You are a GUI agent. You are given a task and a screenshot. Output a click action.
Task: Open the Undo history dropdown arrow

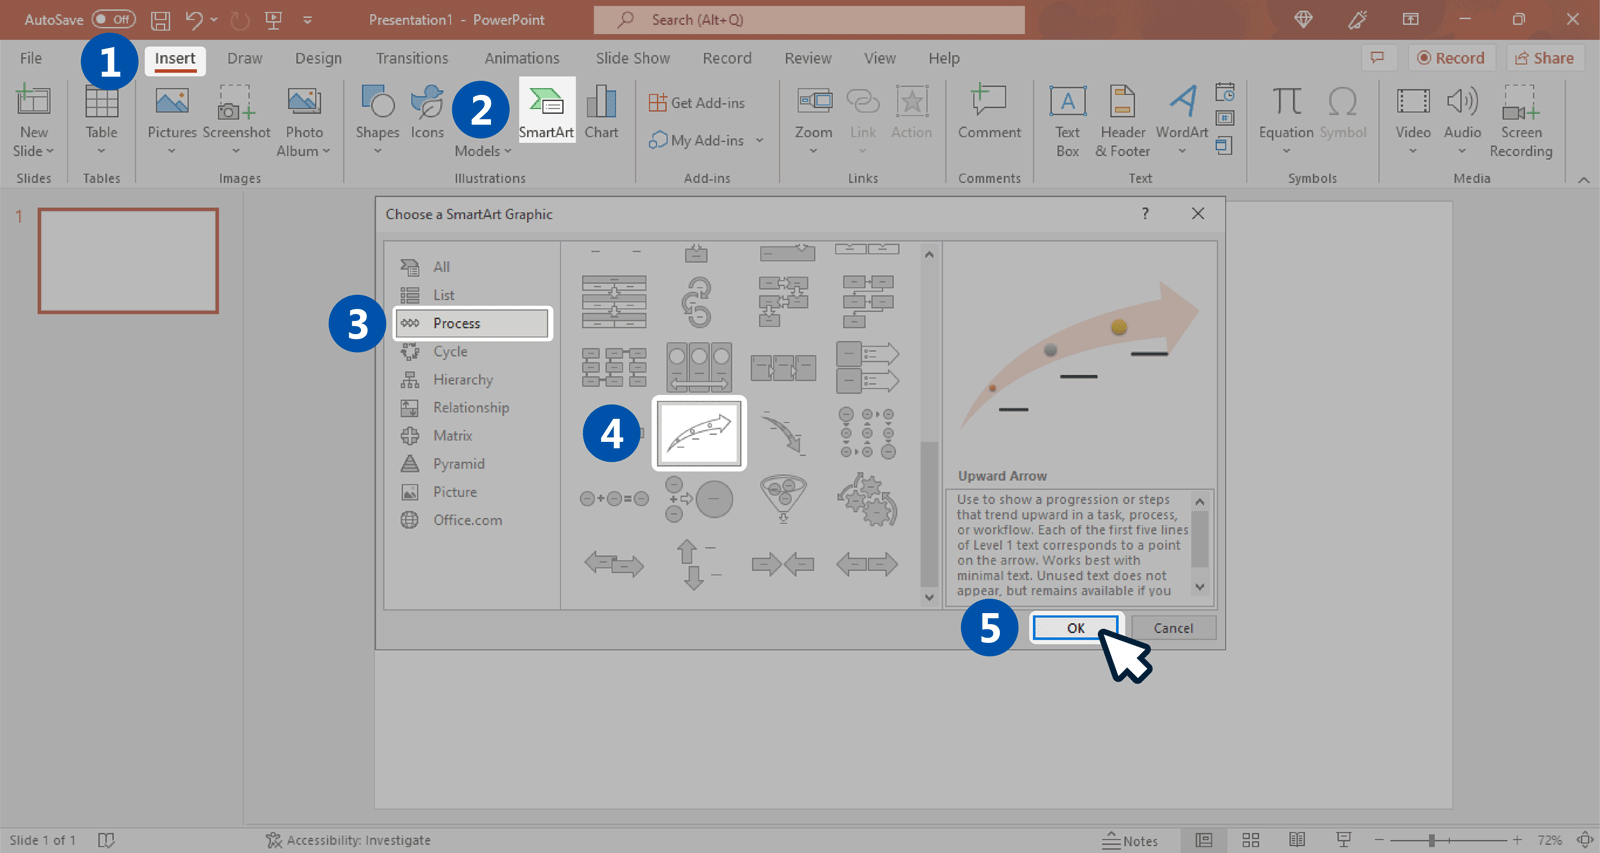[x=214, y=19]
